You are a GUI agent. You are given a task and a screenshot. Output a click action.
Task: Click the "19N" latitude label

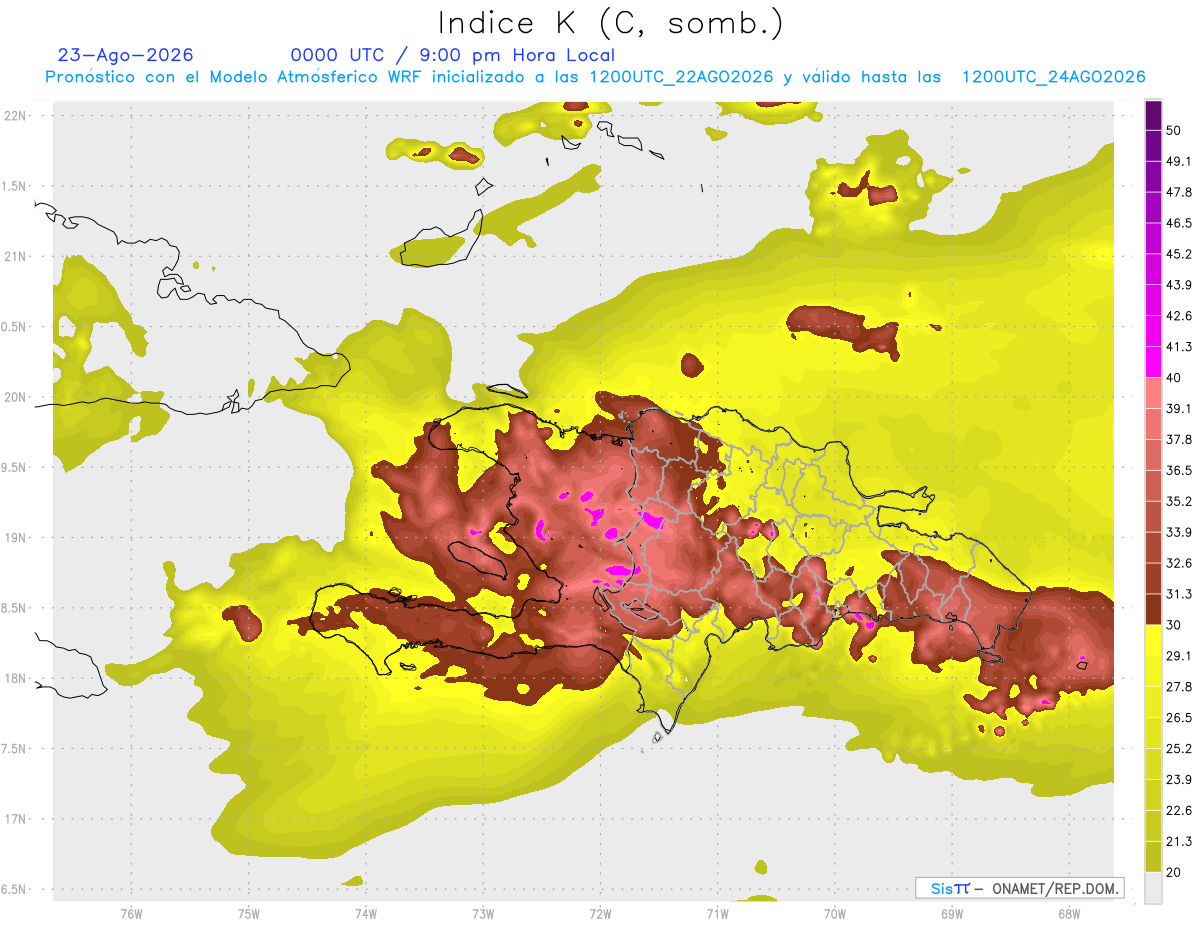coord(15,537)
